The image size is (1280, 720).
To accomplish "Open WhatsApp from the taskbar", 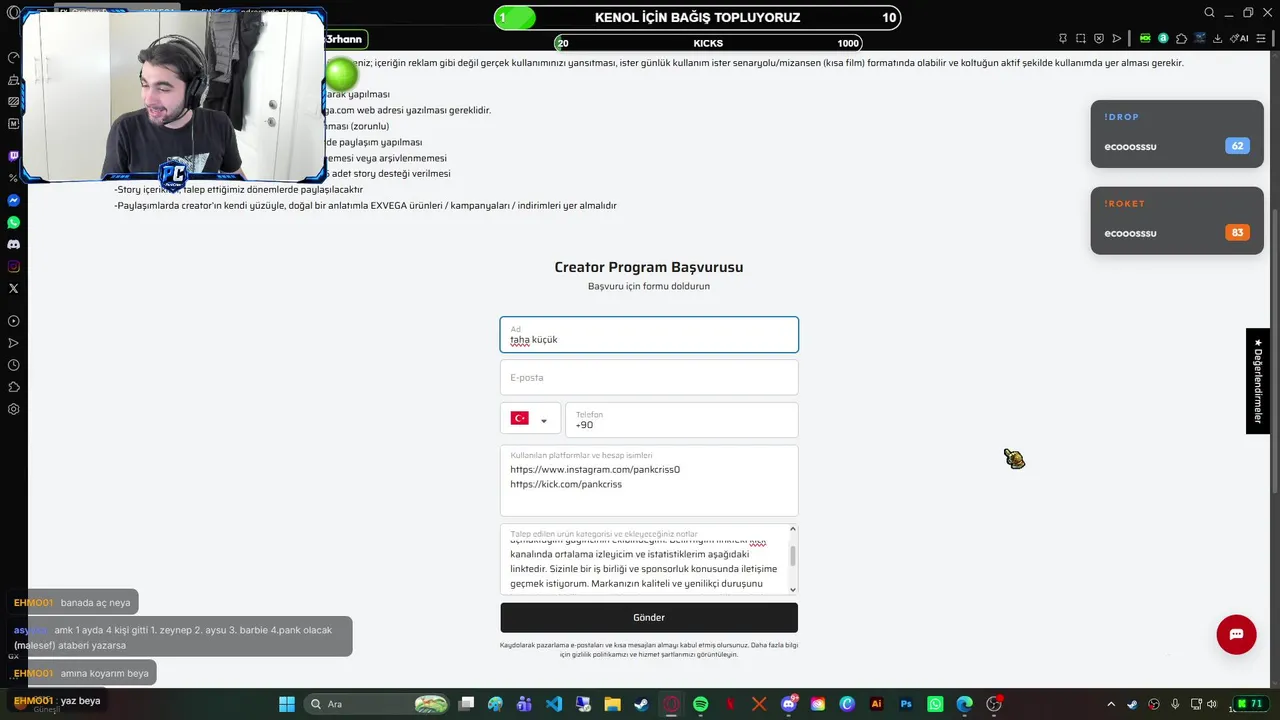I will point(935,704).
